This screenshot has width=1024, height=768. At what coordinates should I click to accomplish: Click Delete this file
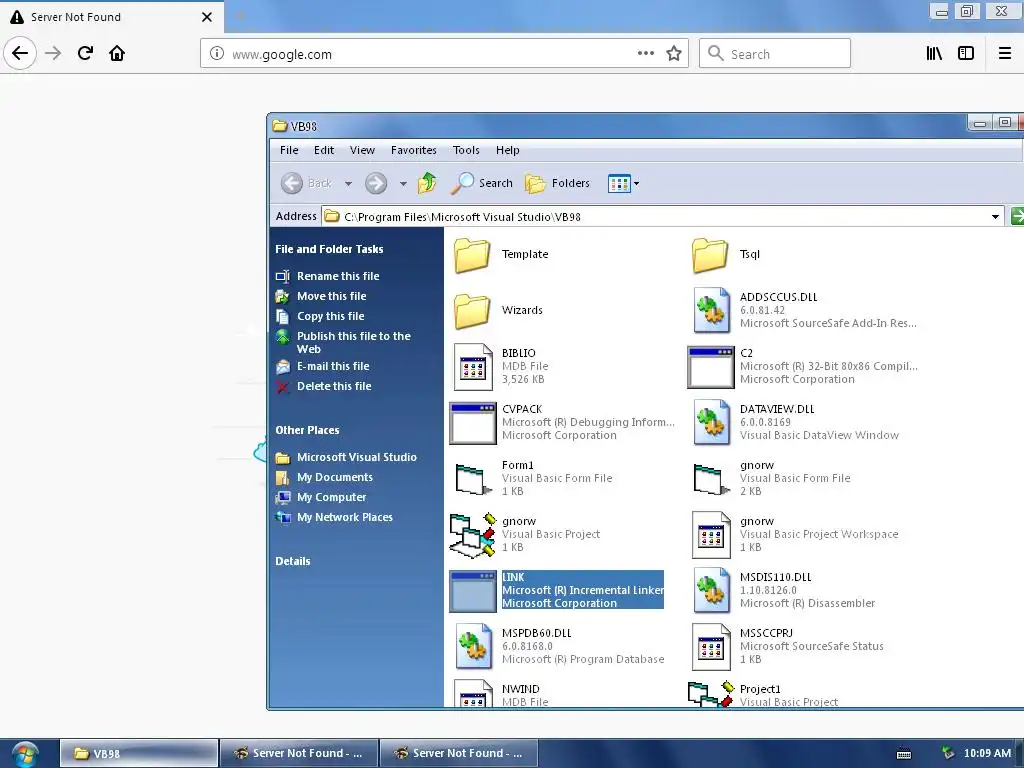[334, 387]
